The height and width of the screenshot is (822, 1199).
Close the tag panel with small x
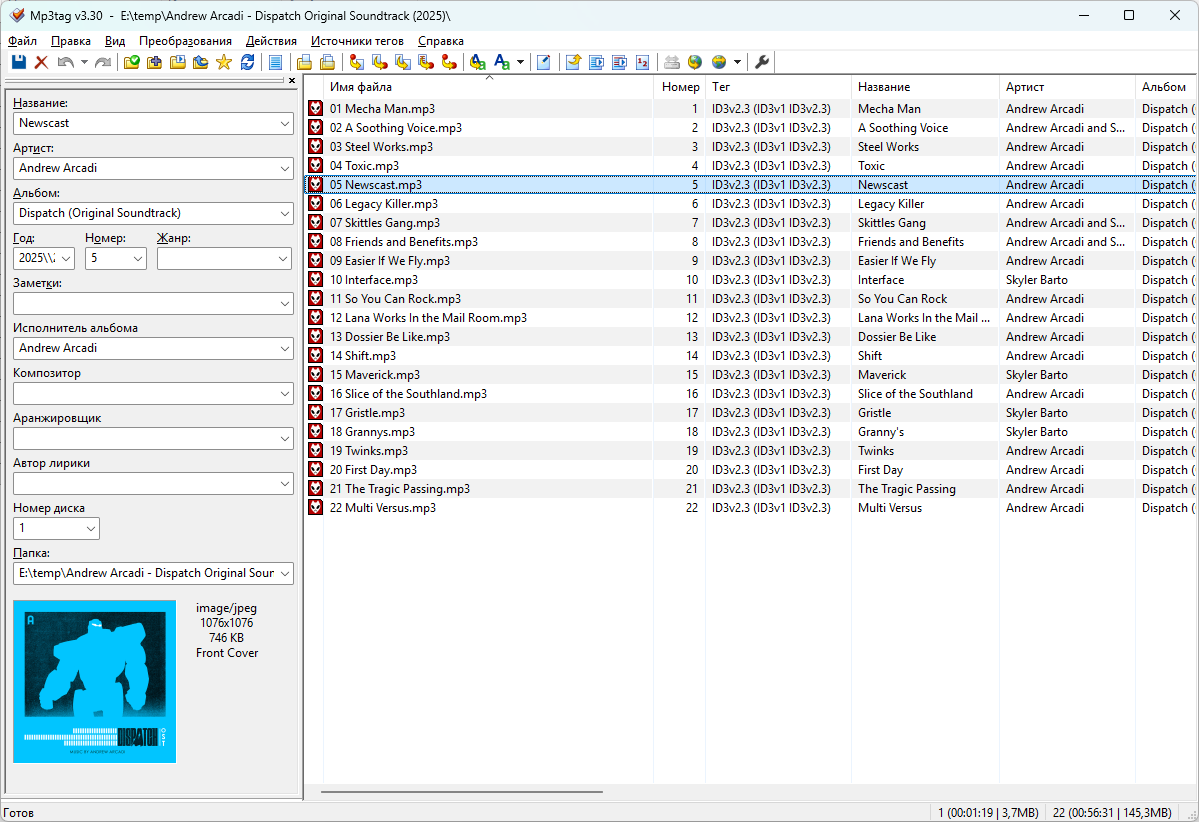292,81
